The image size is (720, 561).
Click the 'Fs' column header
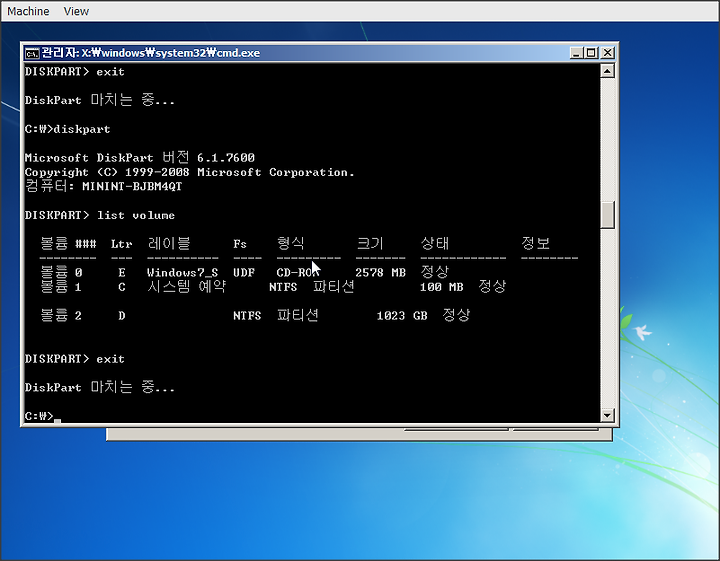point(240,244)
